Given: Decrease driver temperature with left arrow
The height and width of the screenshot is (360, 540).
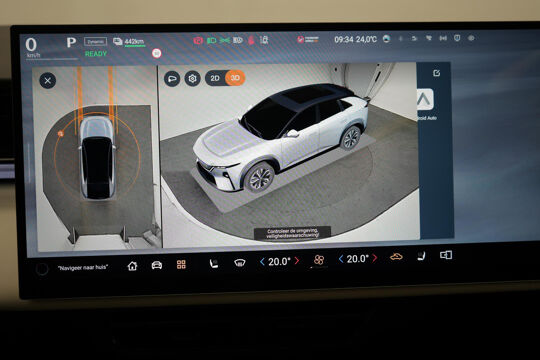Looking at the screenshot, I should point(262,262).
